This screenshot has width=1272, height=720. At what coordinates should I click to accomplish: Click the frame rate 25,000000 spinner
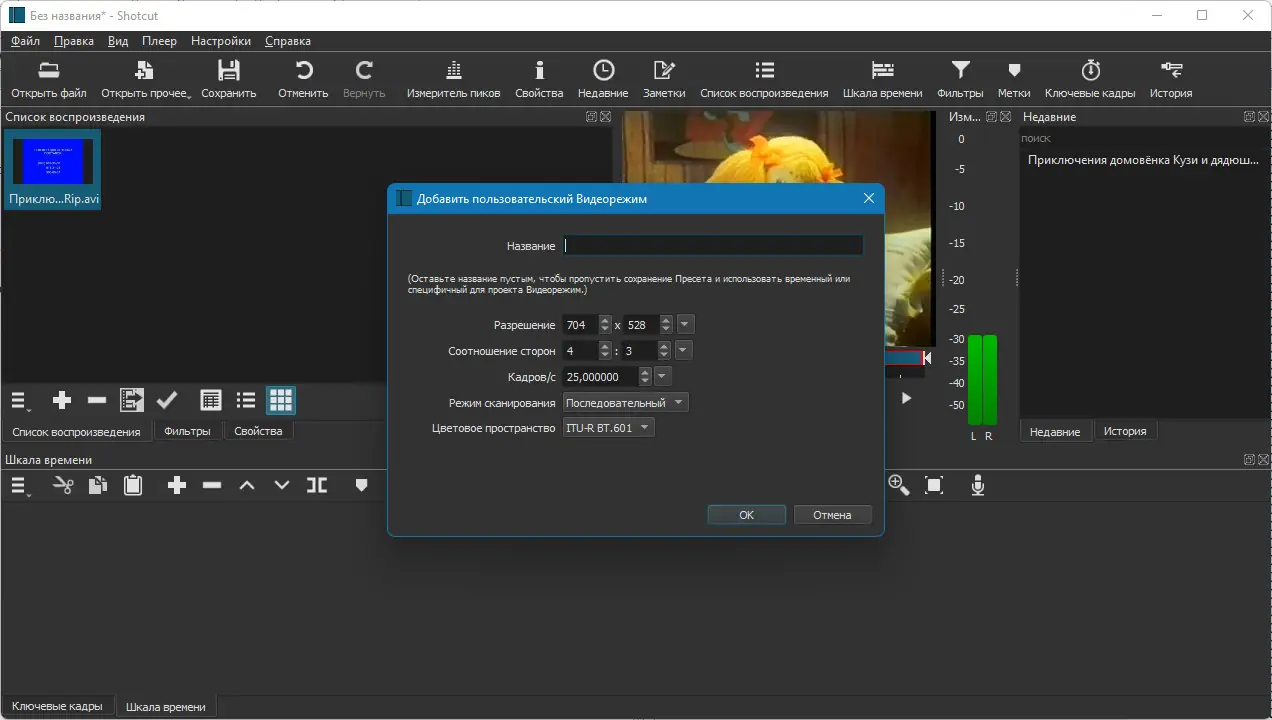pyautogui.click(x=607, y=376)
